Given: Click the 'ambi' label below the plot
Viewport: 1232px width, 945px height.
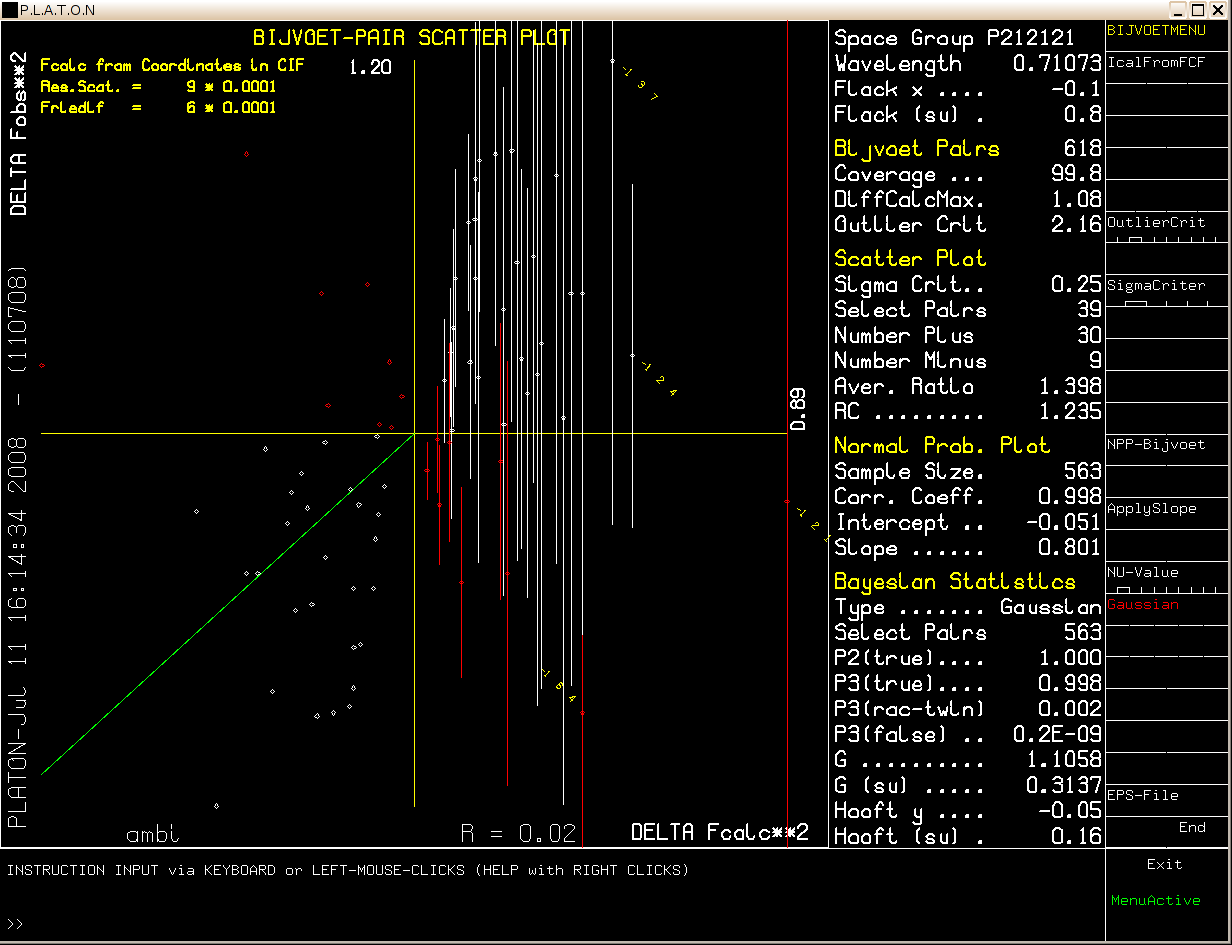Looking at the screenshot, I should (x=153, y=833).
